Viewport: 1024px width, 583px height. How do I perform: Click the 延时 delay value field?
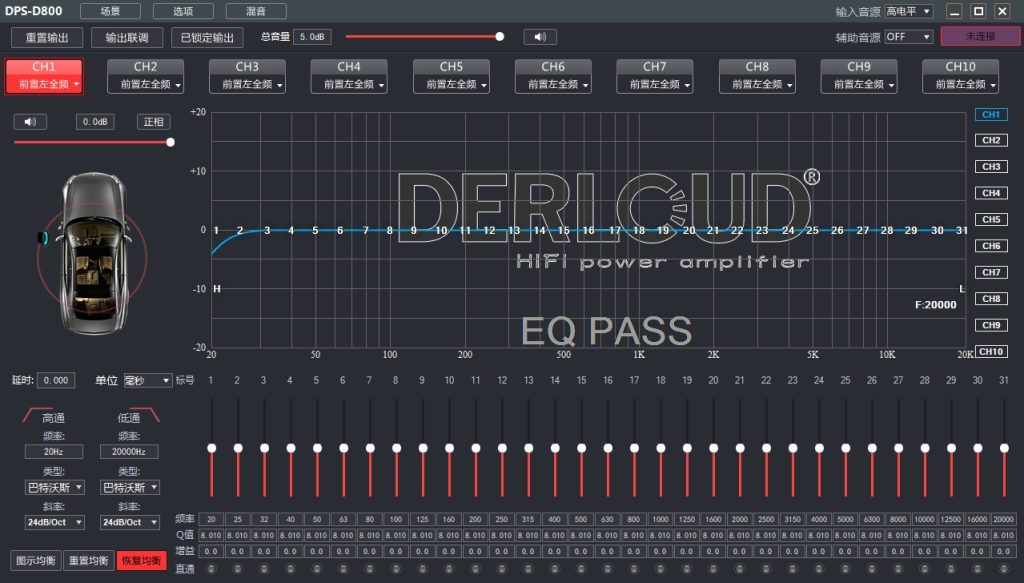coord(56,380)
